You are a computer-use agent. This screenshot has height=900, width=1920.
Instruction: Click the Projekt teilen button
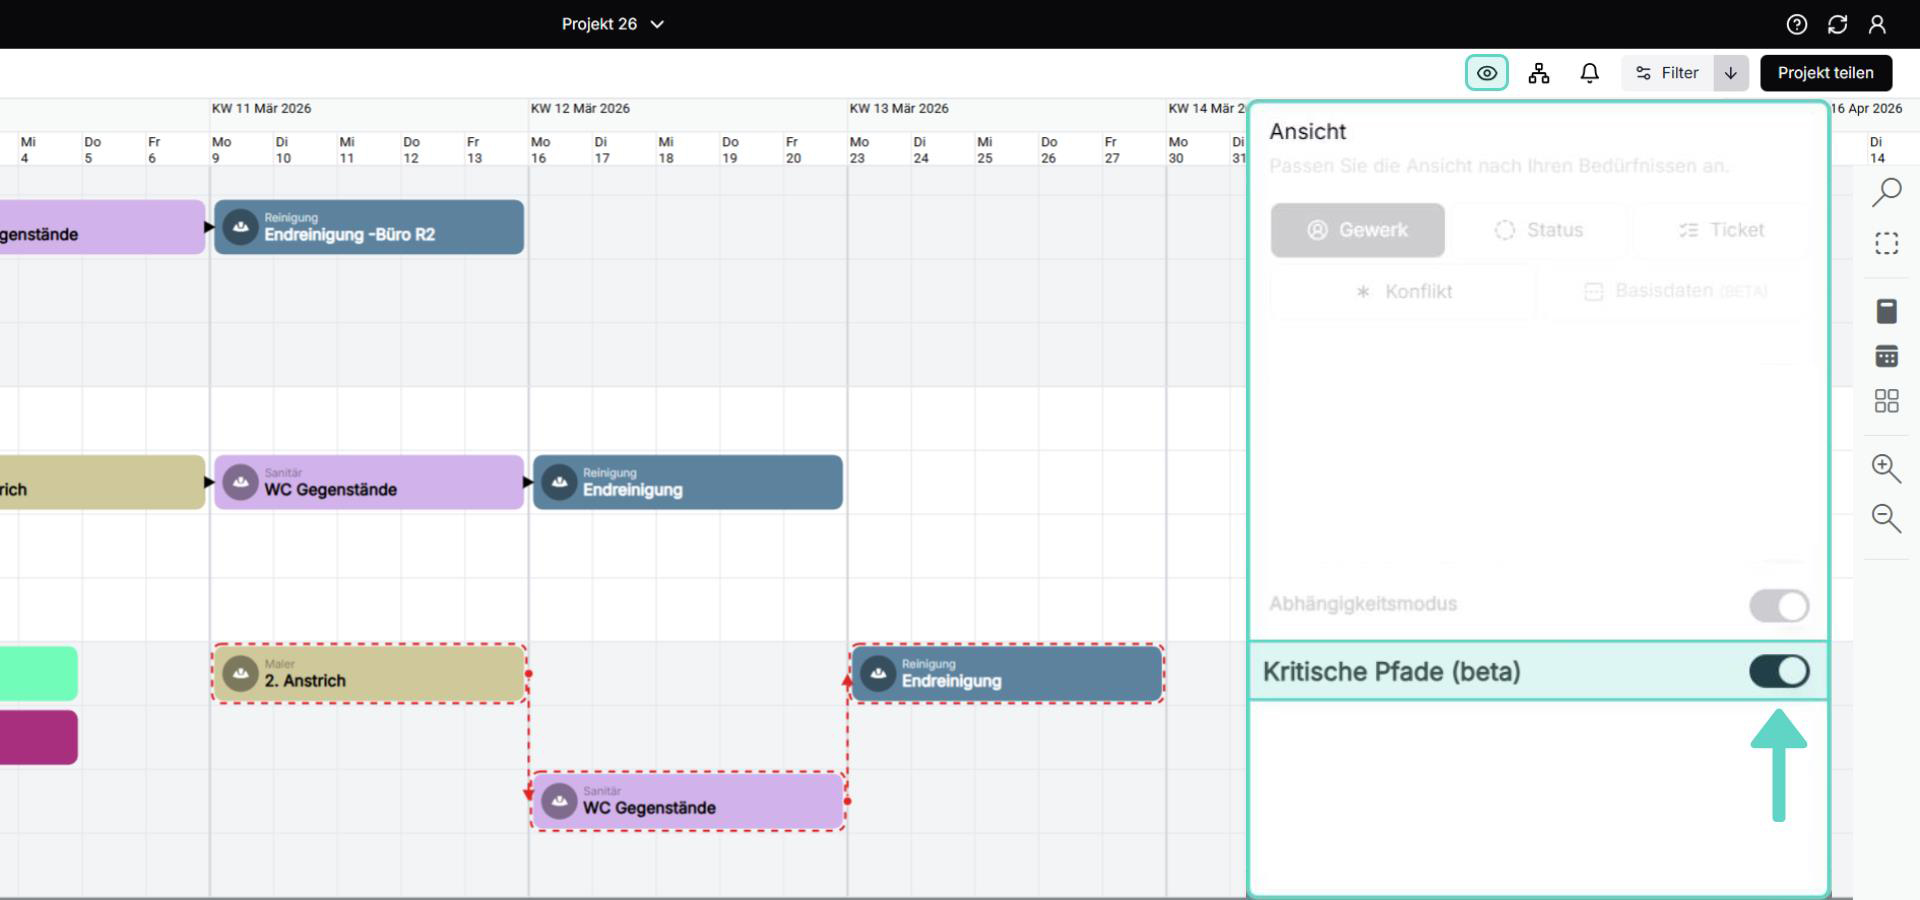coord(1825,73)
